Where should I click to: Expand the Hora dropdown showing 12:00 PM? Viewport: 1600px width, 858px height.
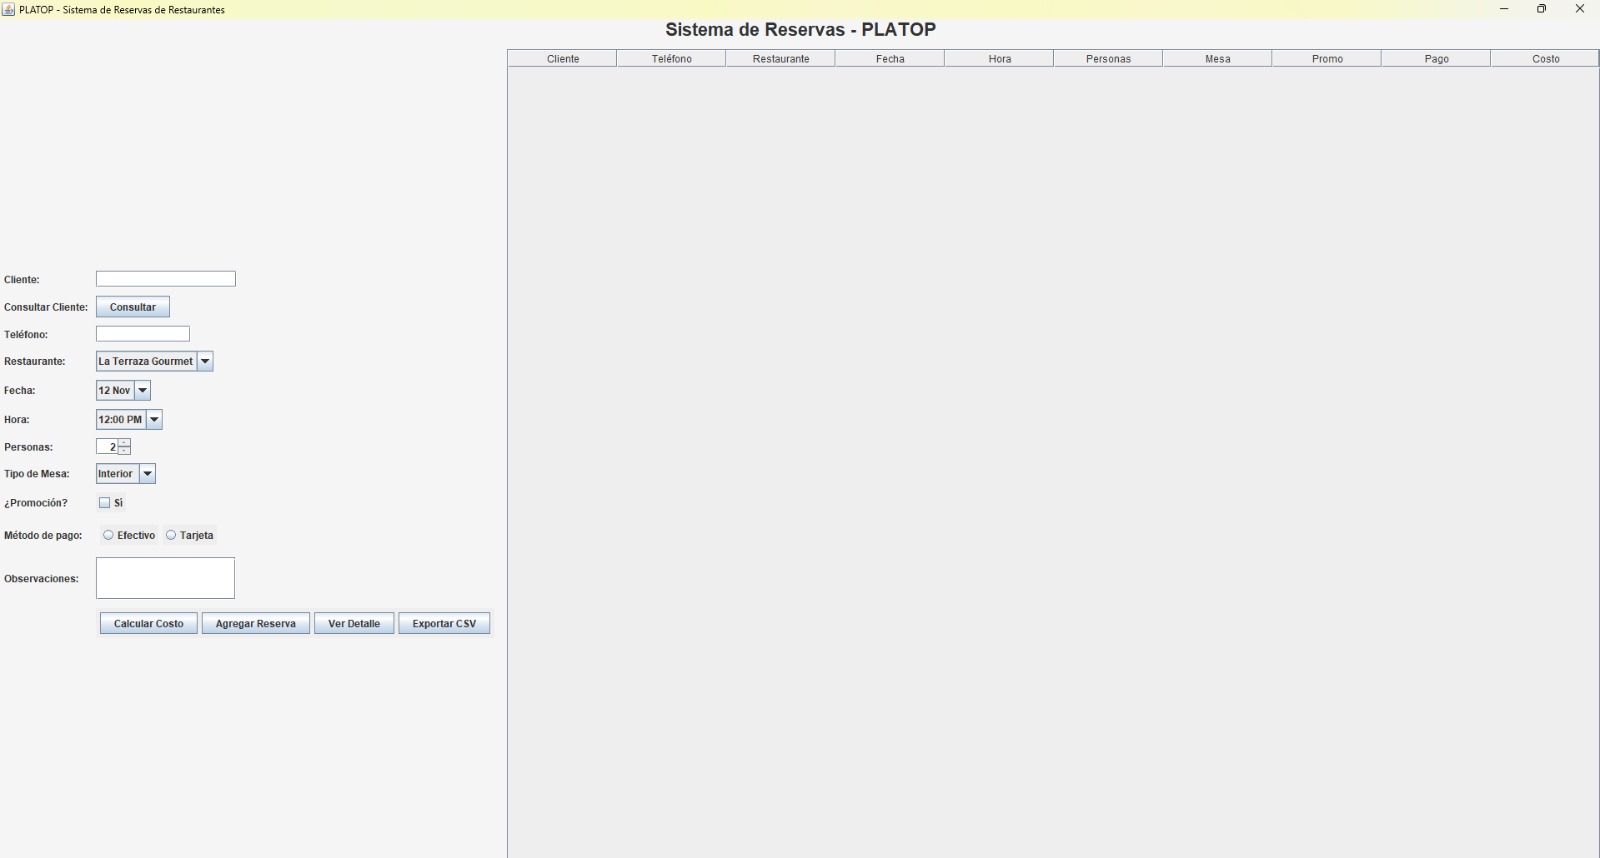point(129,420)
